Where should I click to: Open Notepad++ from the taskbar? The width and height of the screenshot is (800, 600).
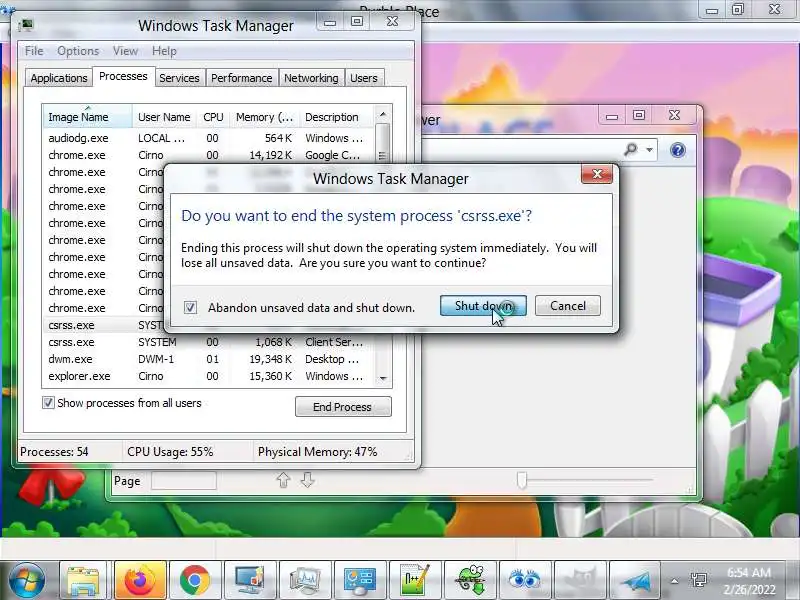(x=414, y=581)
